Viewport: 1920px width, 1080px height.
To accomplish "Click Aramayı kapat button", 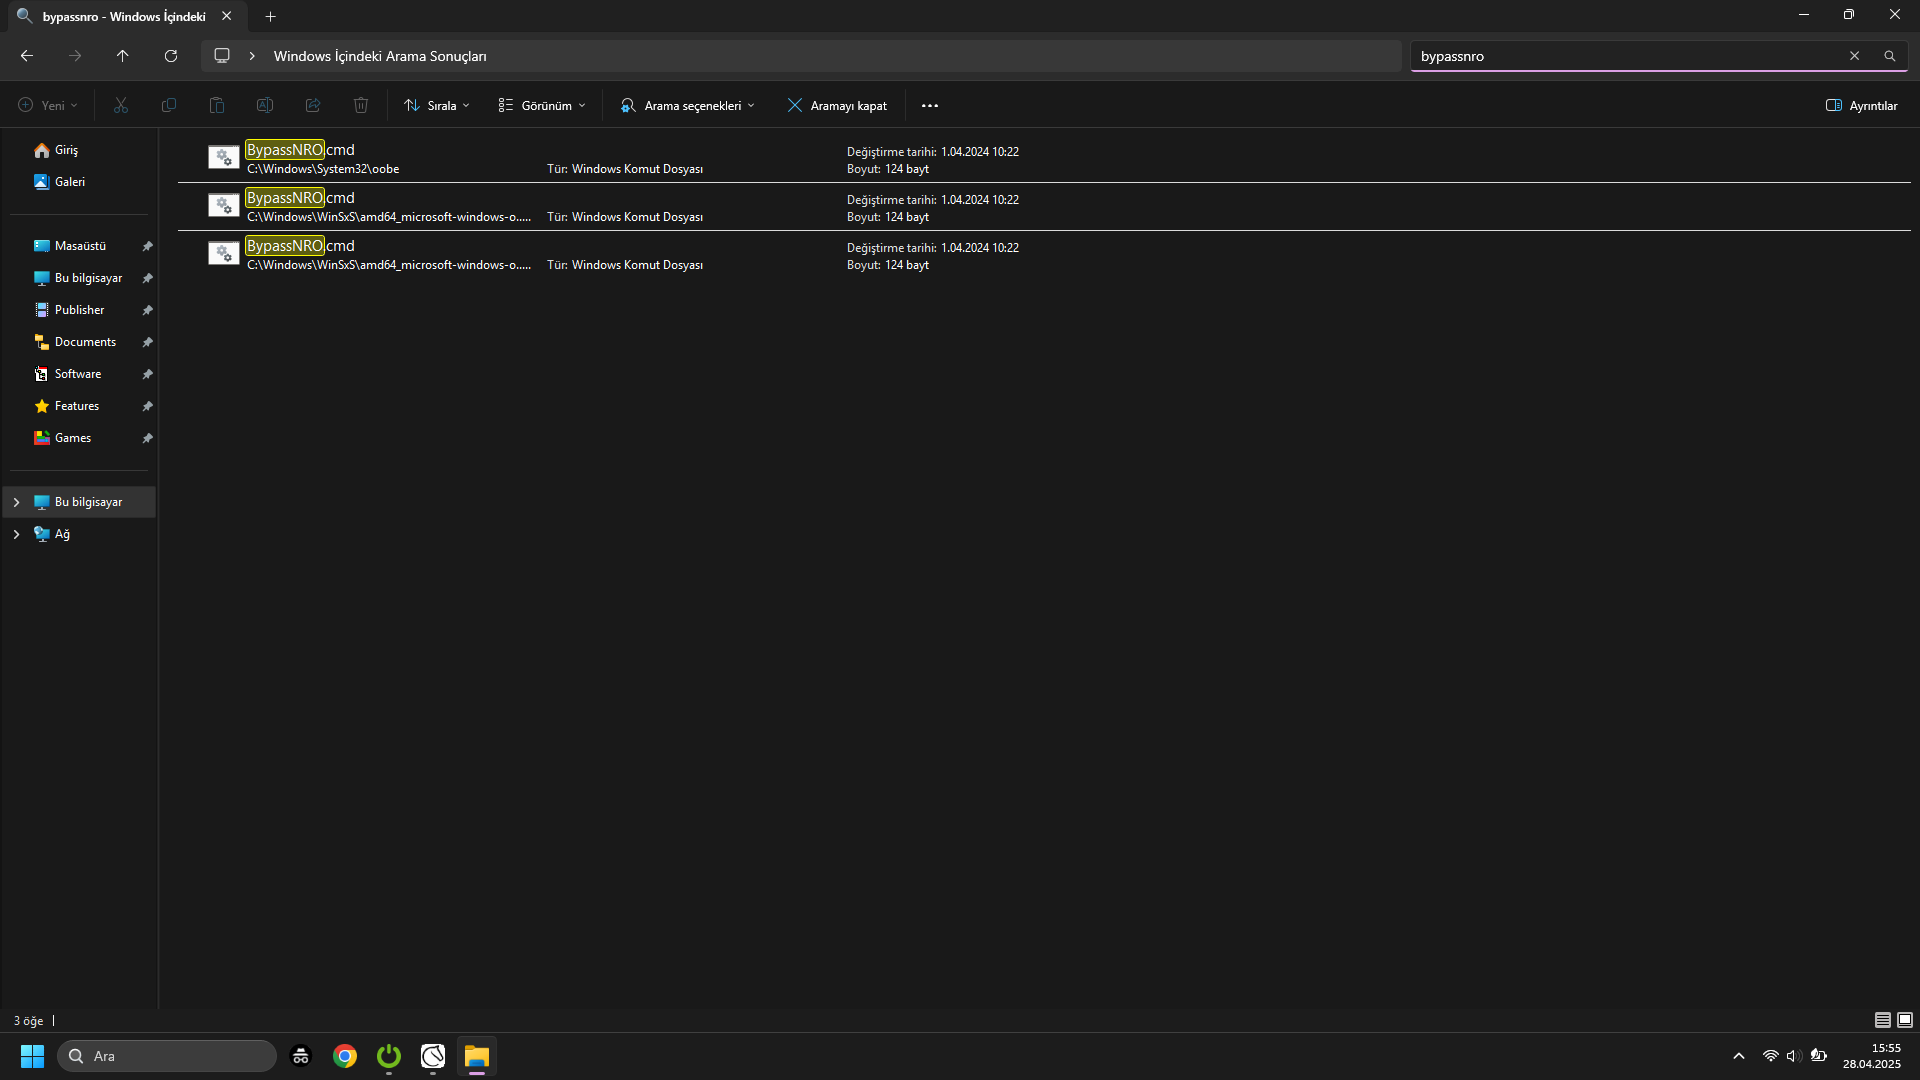I will point(837,106).
